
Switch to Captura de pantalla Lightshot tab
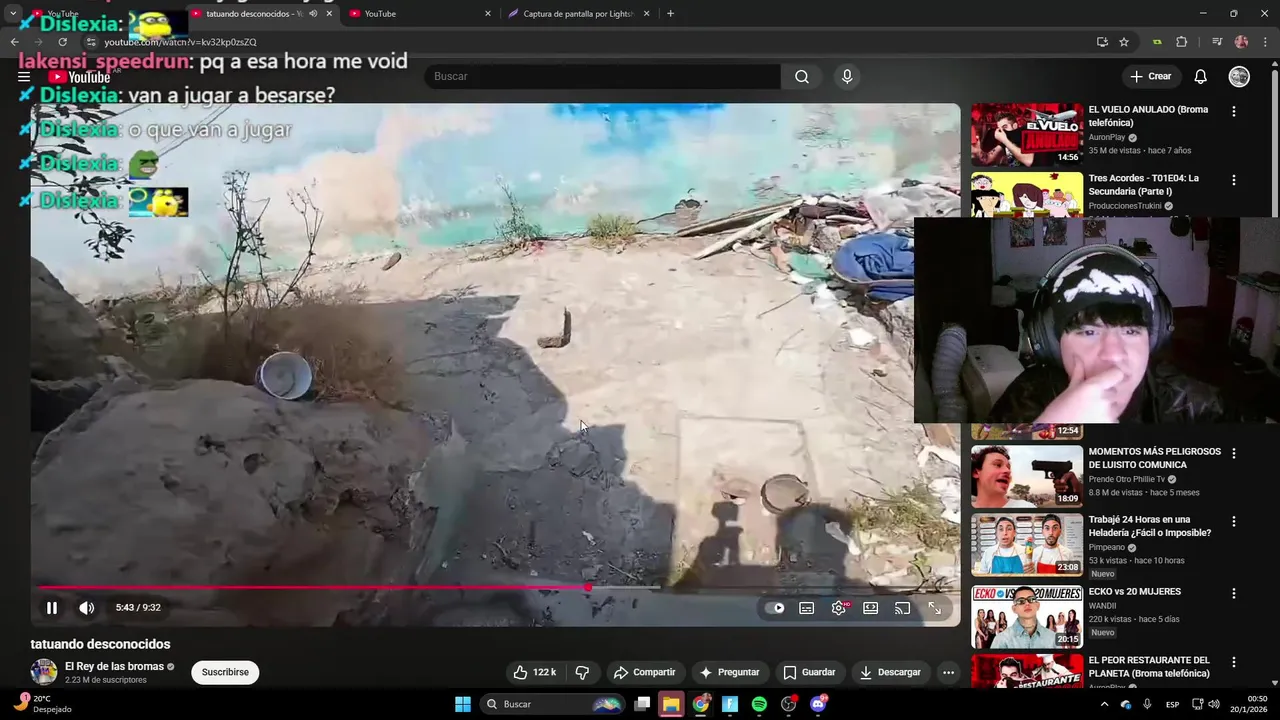click(x=579, y=14)
